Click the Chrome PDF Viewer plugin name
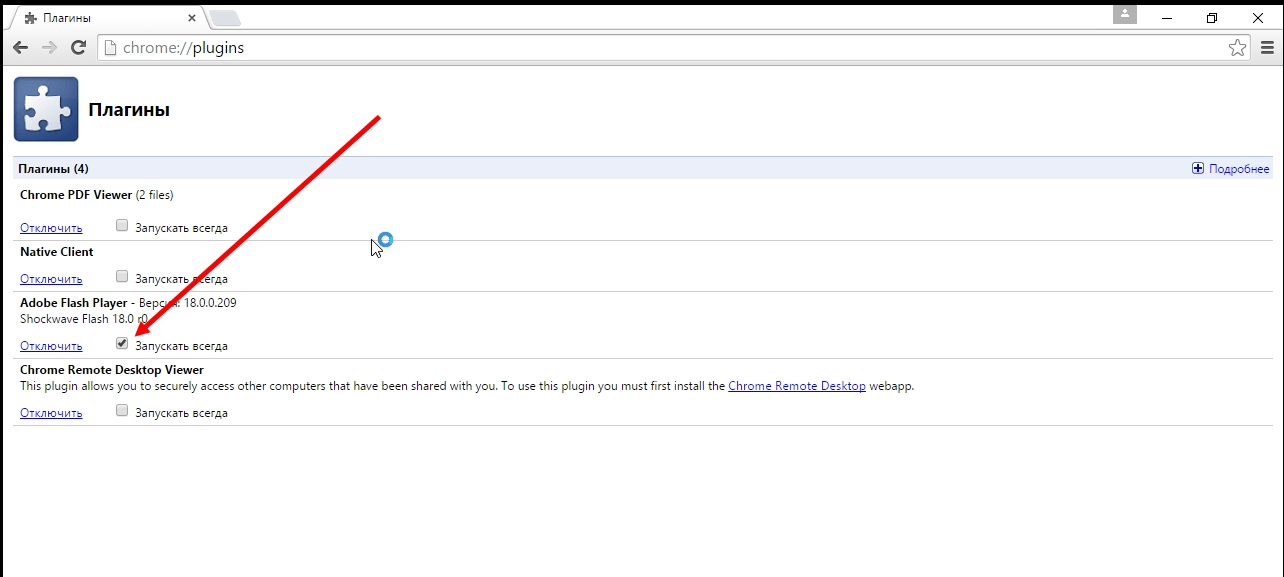Viewport: 1284px width, 577px height. [76, 195]
